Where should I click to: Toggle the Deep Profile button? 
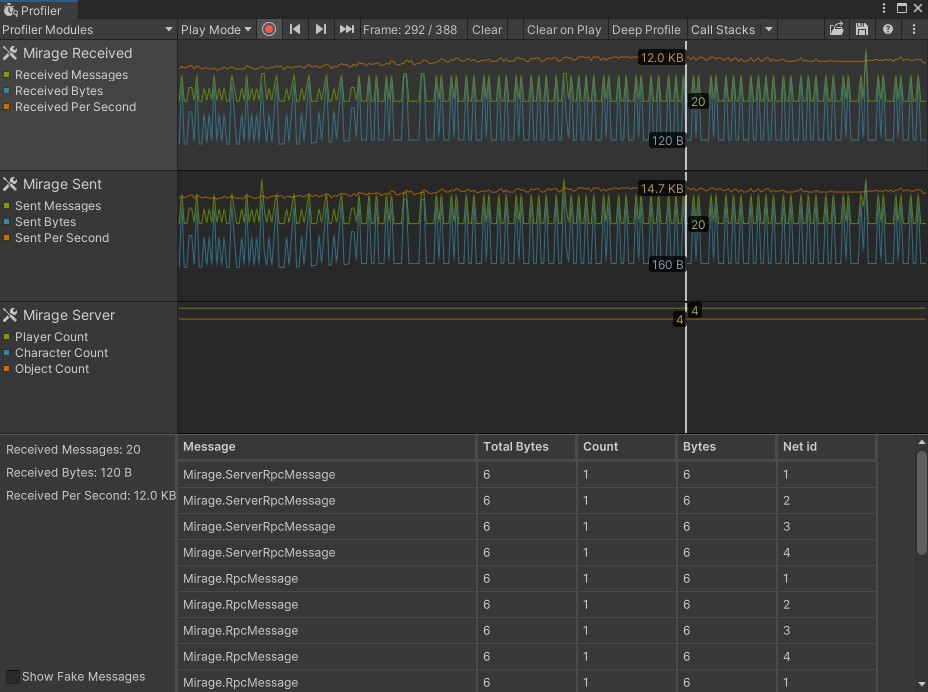pyautogui.click(x=646, y=30)
